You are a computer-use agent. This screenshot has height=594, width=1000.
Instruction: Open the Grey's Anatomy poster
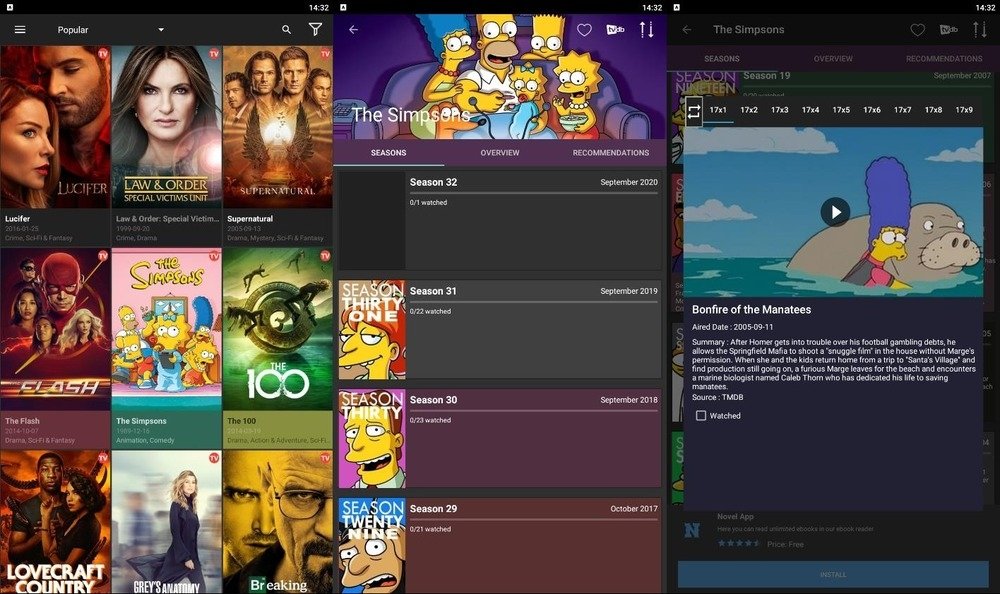point(166,522)
